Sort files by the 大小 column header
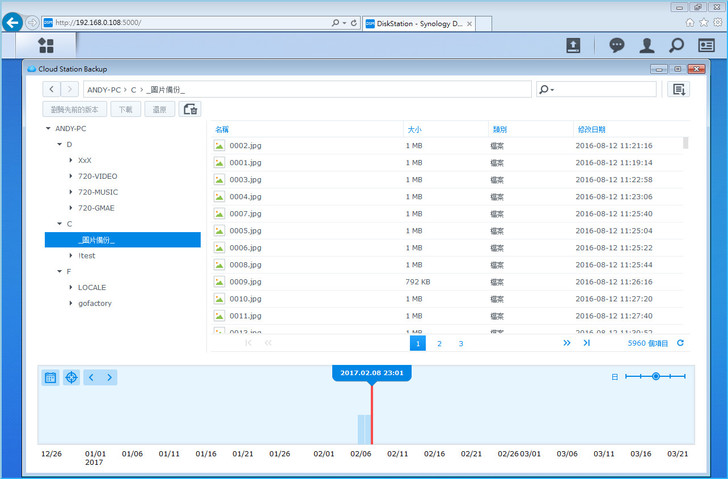The height and width of the screenshot is (479, 728). 413,129
